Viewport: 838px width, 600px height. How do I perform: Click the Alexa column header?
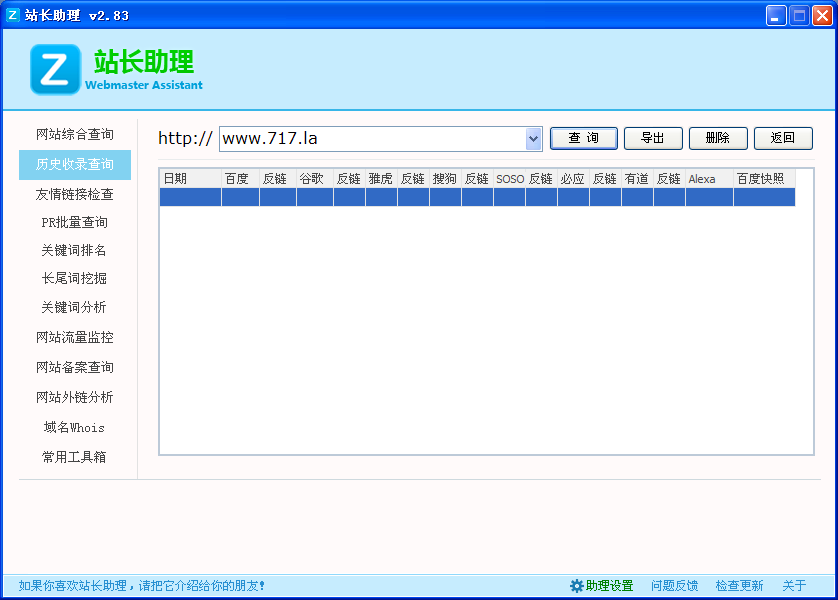[709, 178]
